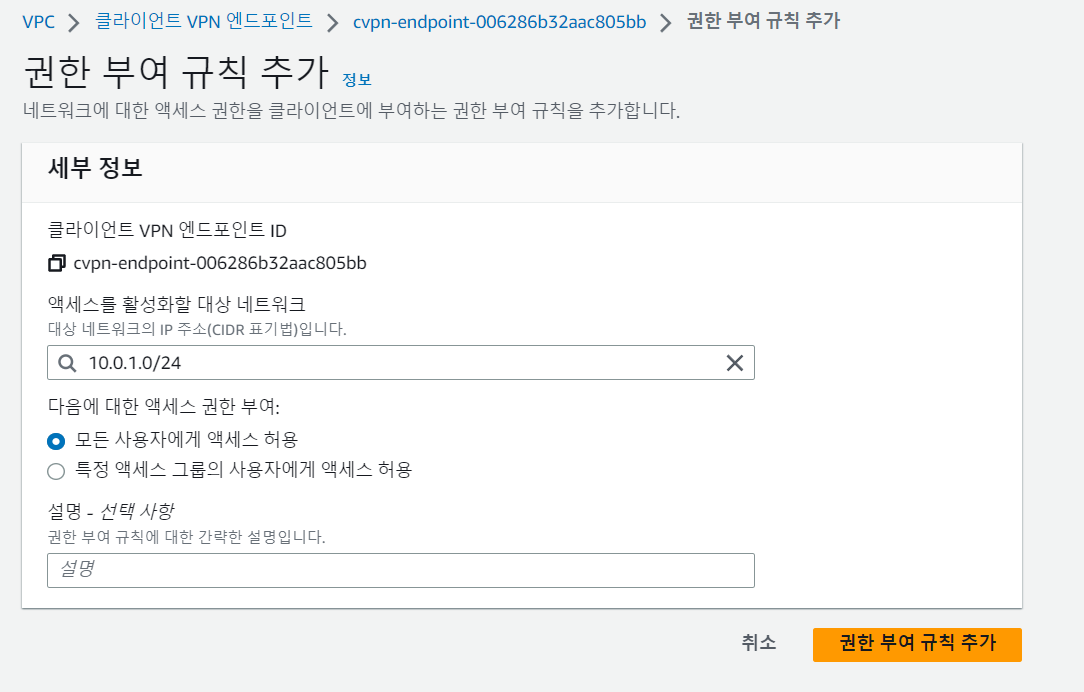The image size is (1084, 692).
Task: Clear the target network CIDR field
Action: [735, 363]
